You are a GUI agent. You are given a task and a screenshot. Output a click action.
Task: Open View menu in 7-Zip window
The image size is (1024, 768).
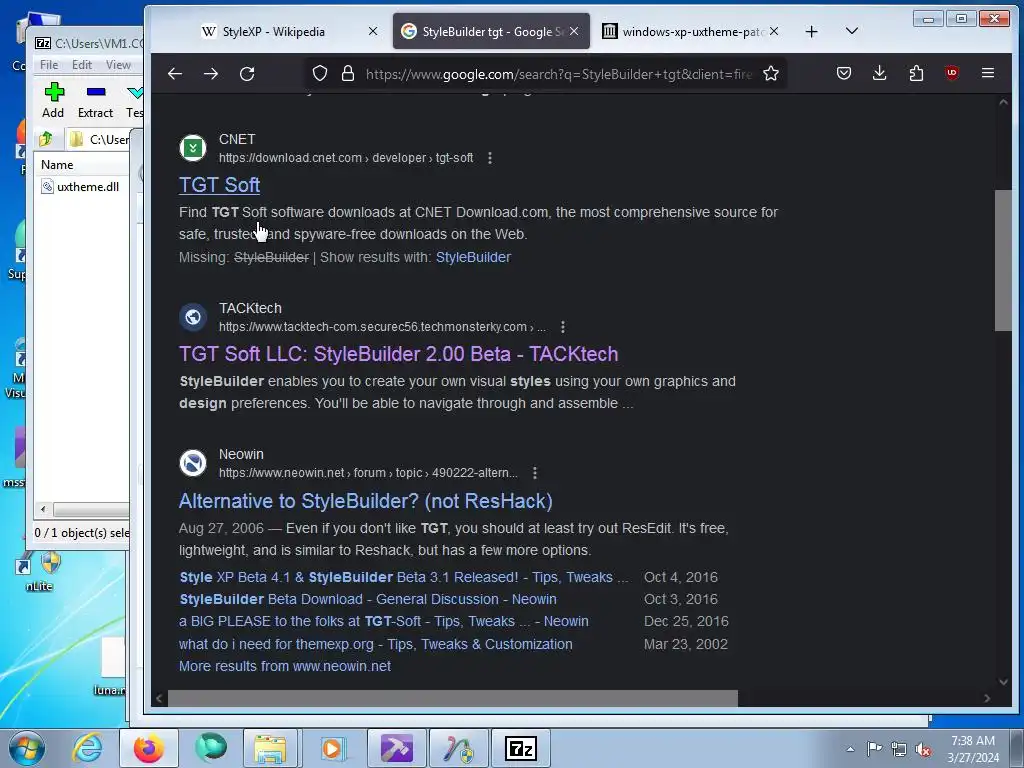click(118, 65)
